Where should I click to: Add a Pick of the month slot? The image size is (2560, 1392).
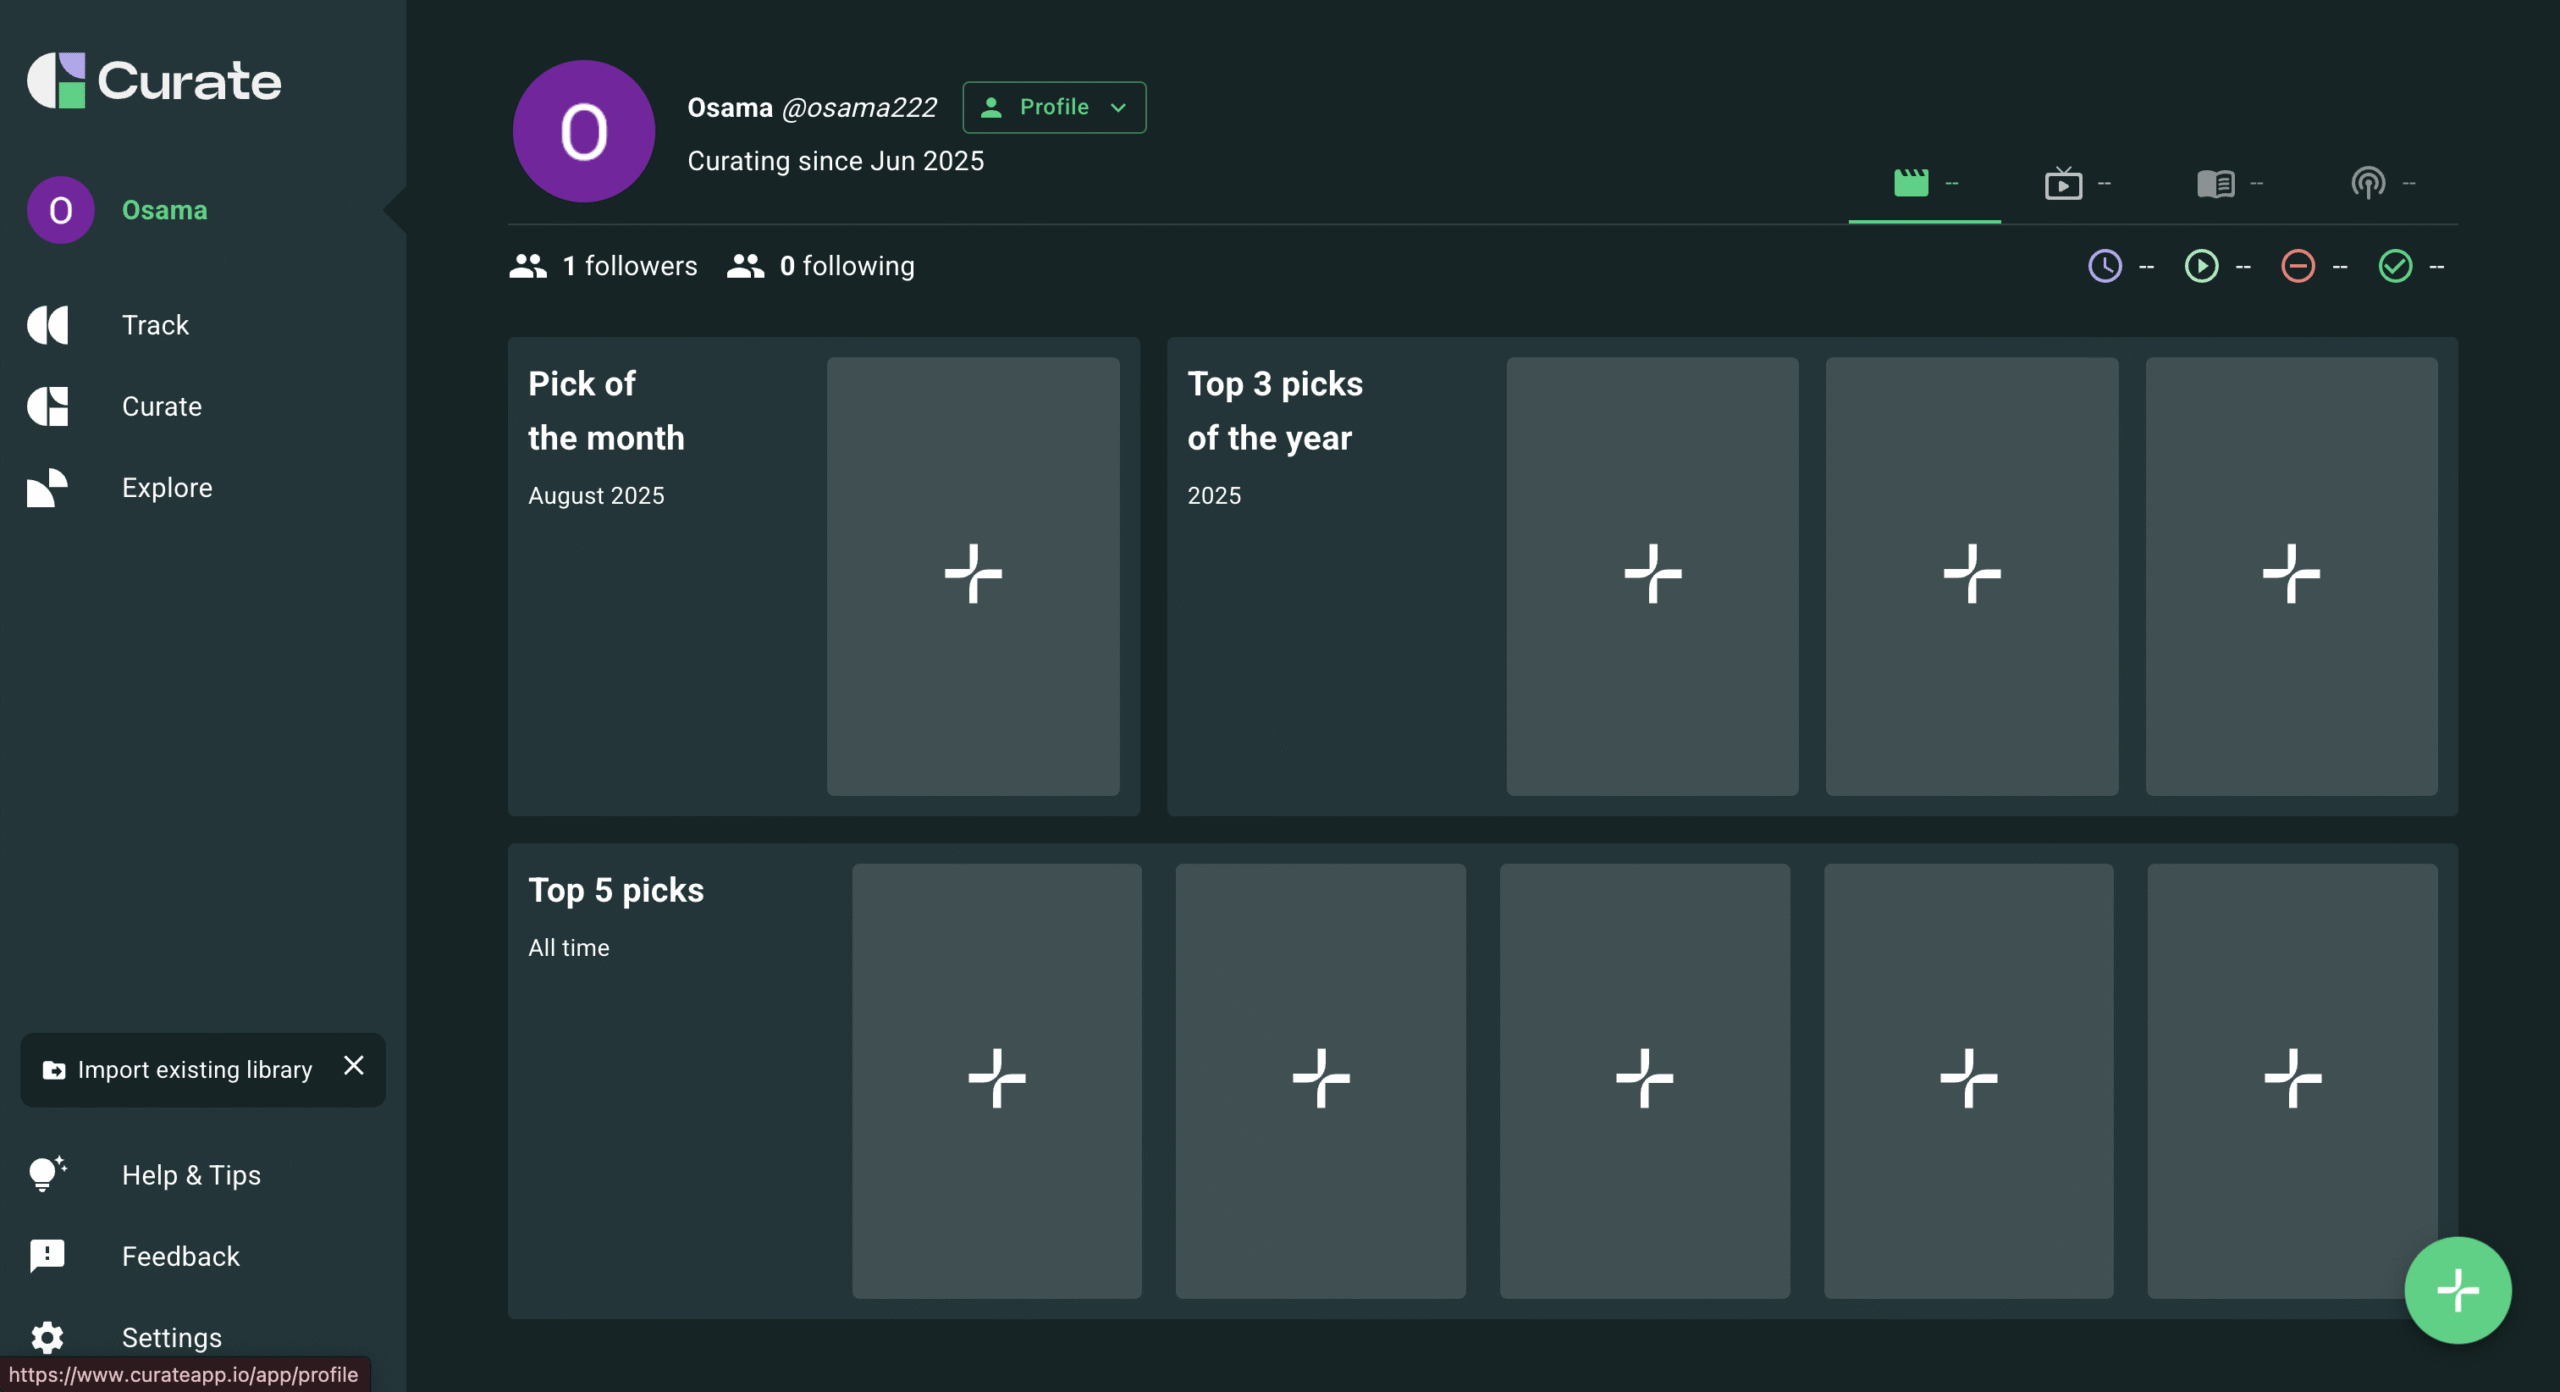[972, 576]
